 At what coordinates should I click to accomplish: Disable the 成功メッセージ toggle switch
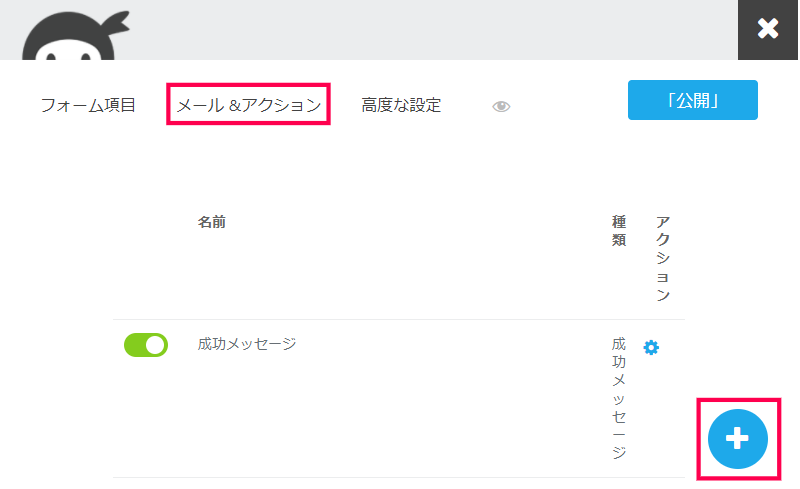[146, 345]
